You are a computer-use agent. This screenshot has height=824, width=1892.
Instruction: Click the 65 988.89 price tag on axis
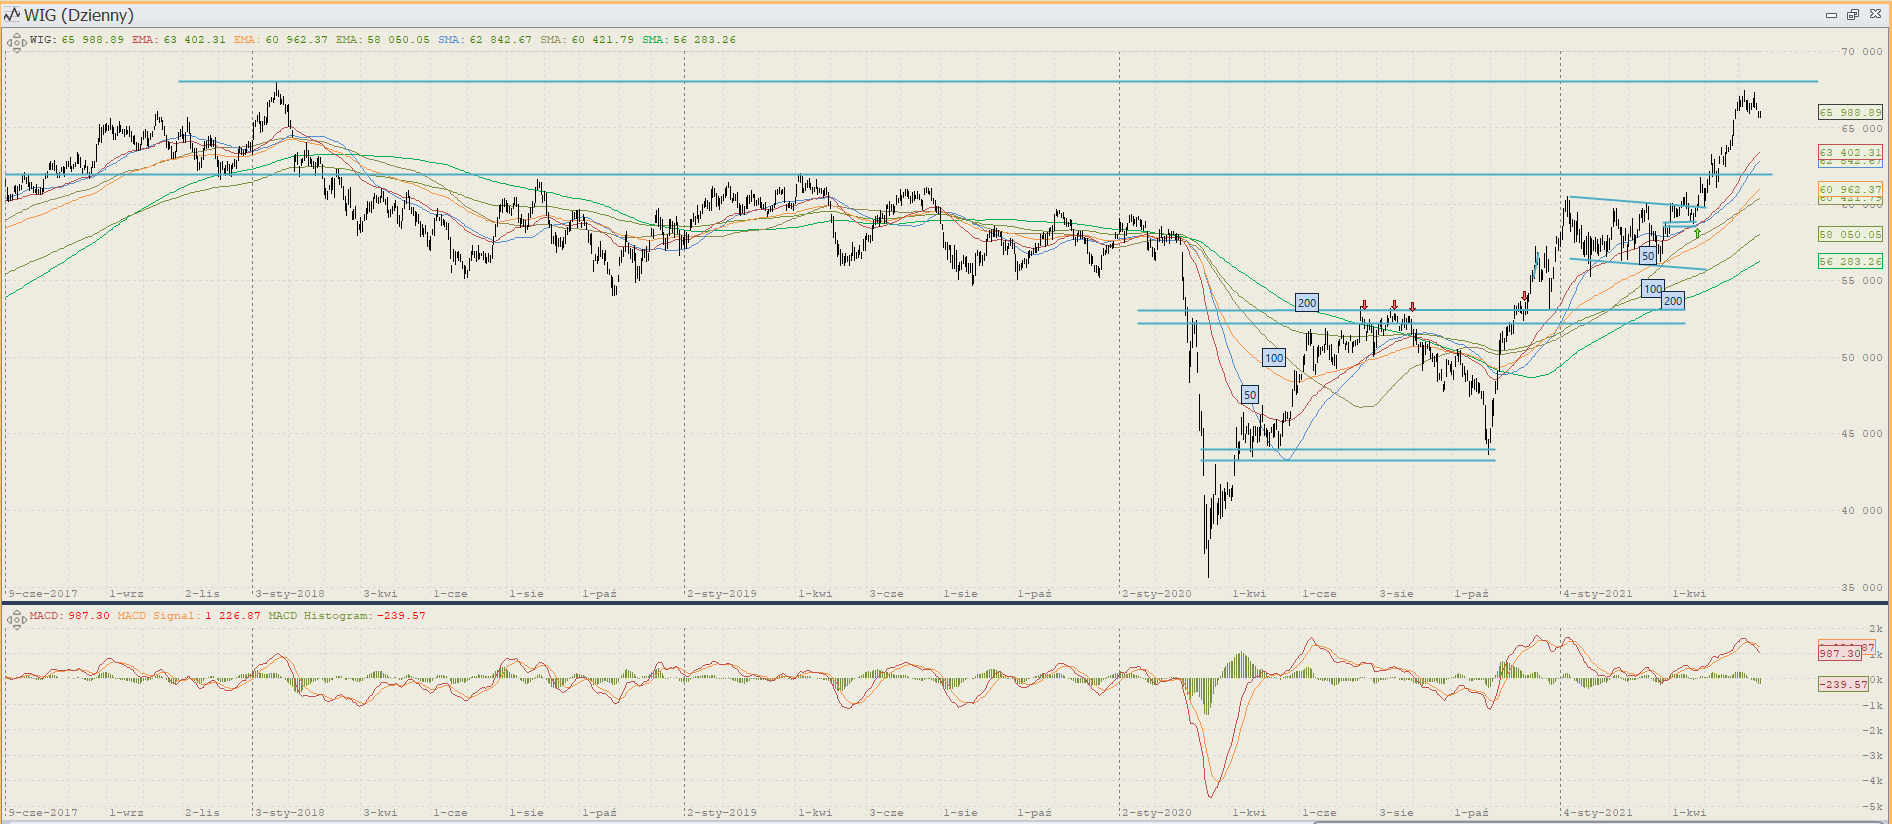point(1849,113)
